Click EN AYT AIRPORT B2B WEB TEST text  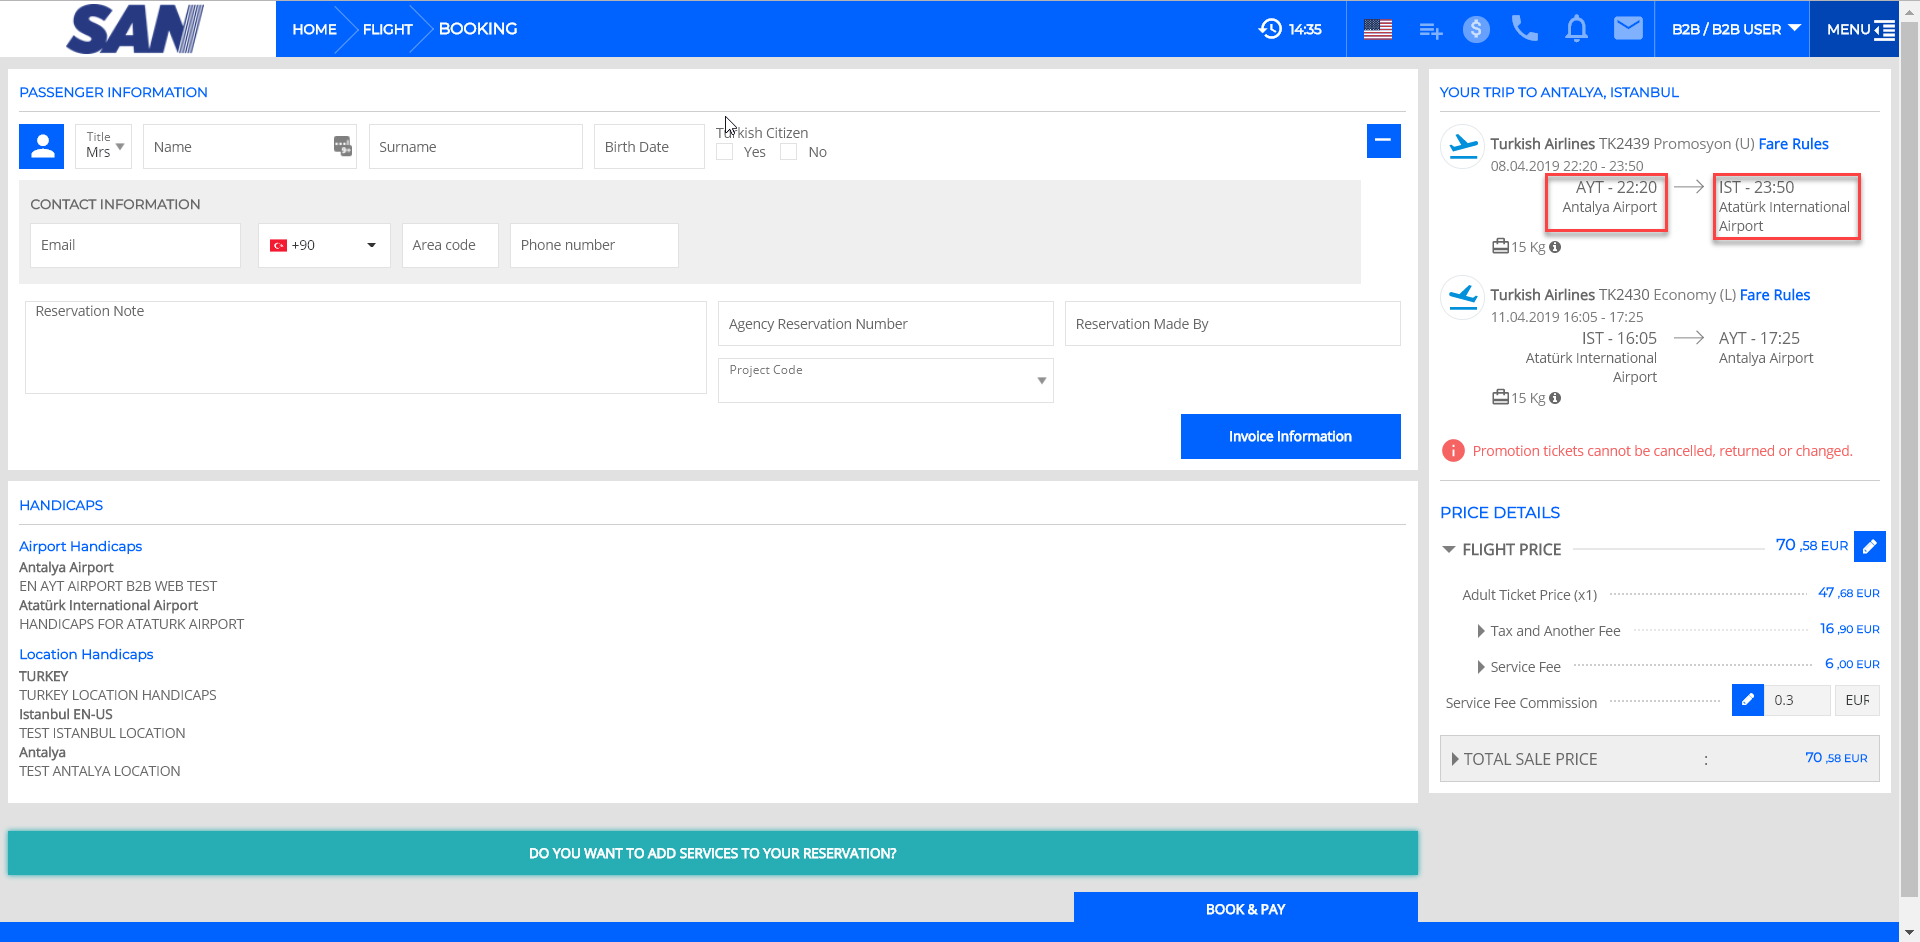(x=118, y=586)
